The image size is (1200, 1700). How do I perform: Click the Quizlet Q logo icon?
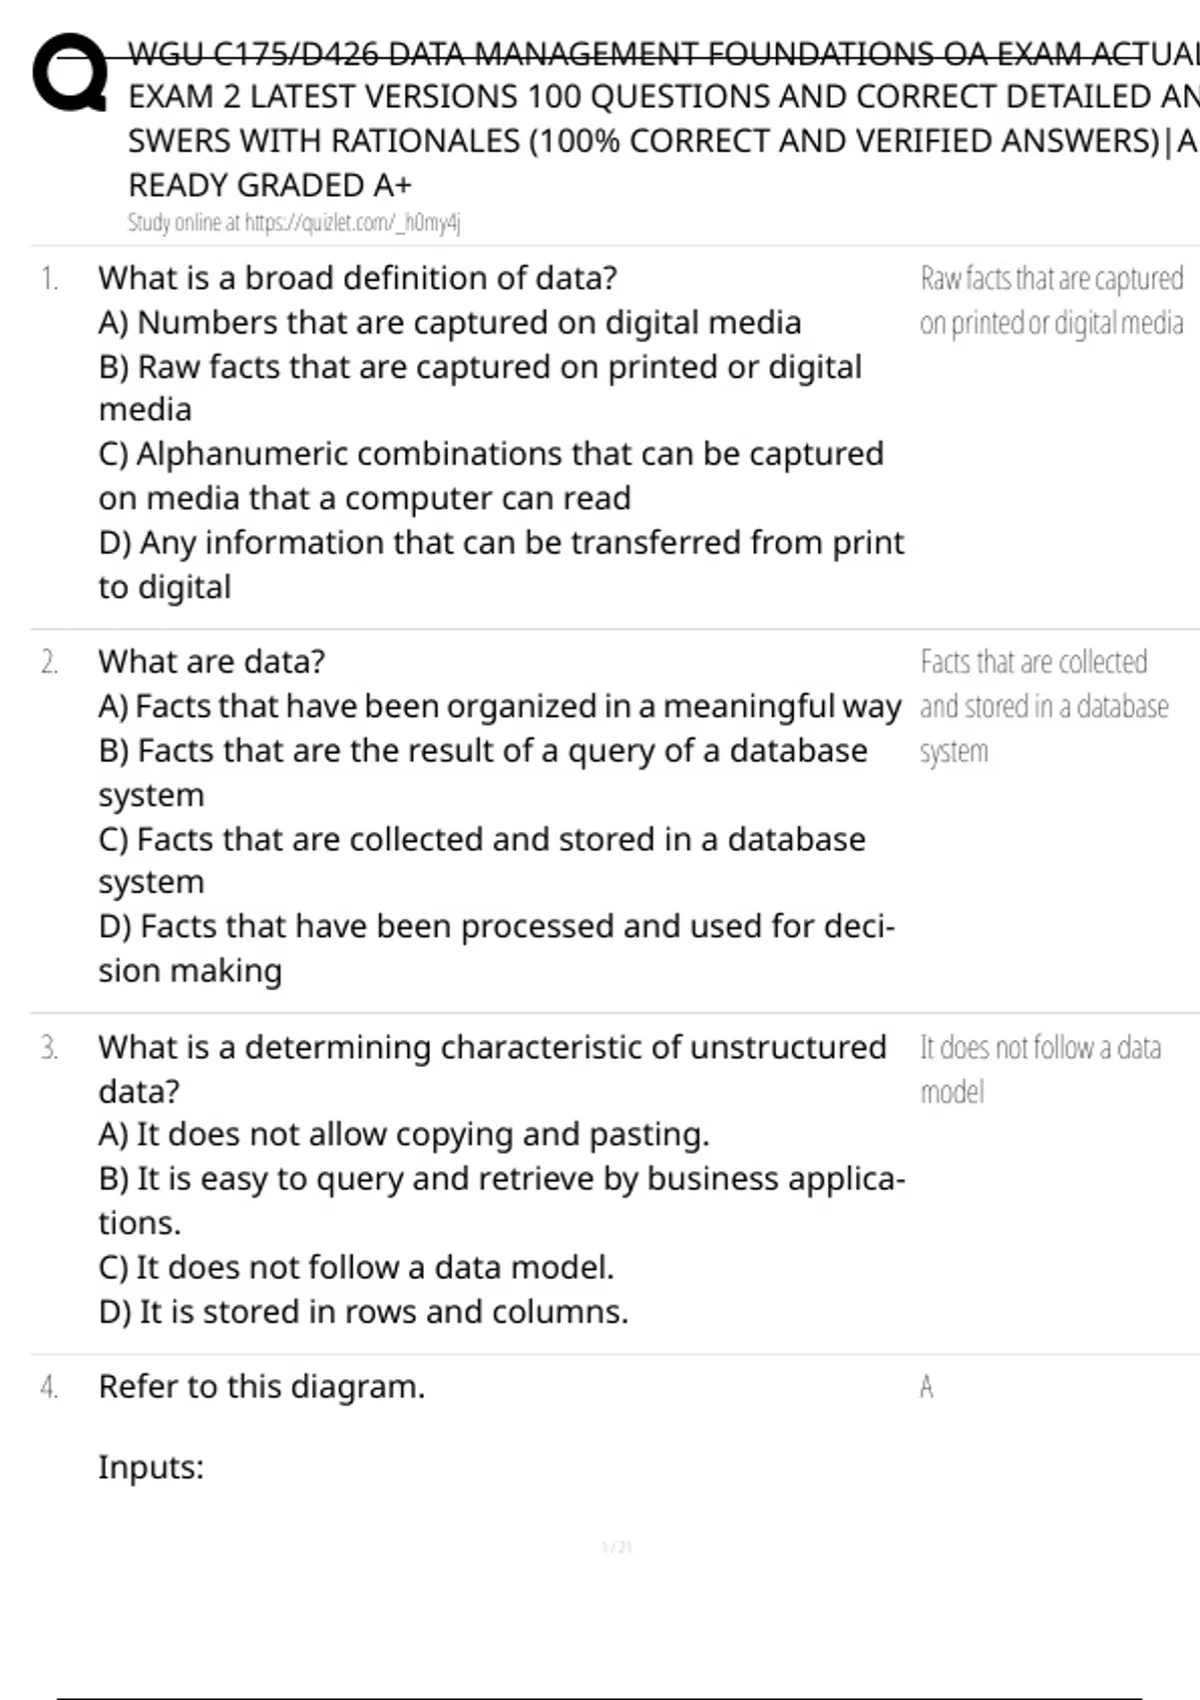70,72
